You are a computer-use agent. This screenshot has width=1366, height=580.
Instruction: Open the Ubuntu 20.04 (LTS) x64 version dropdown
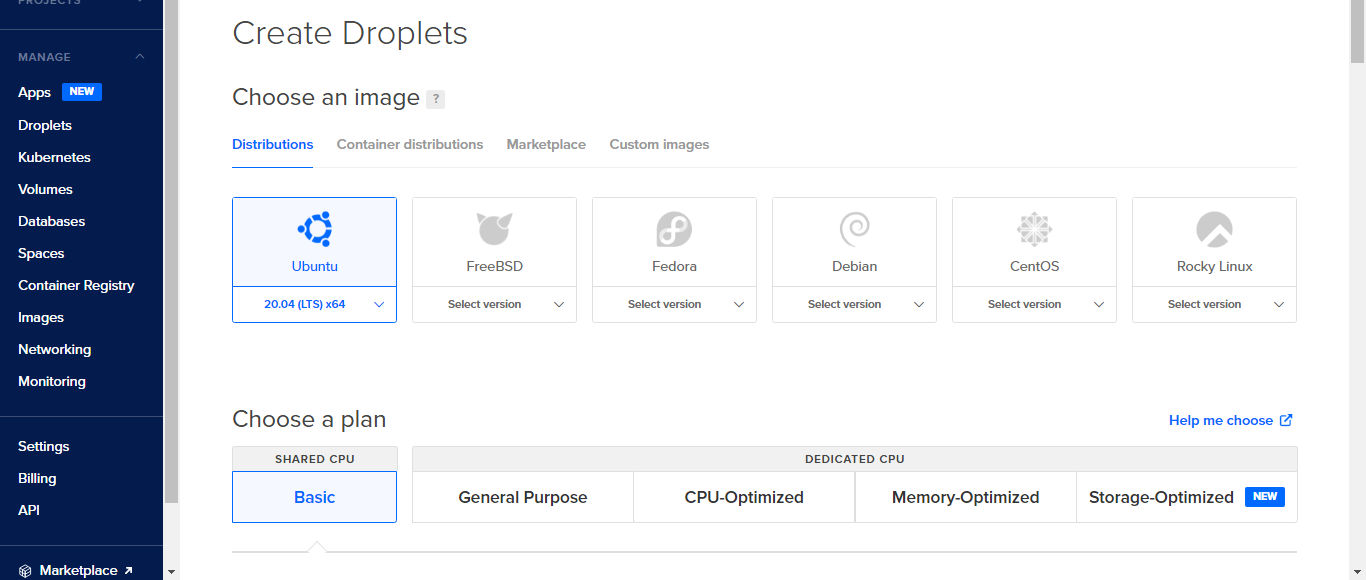tap(314, 304)
